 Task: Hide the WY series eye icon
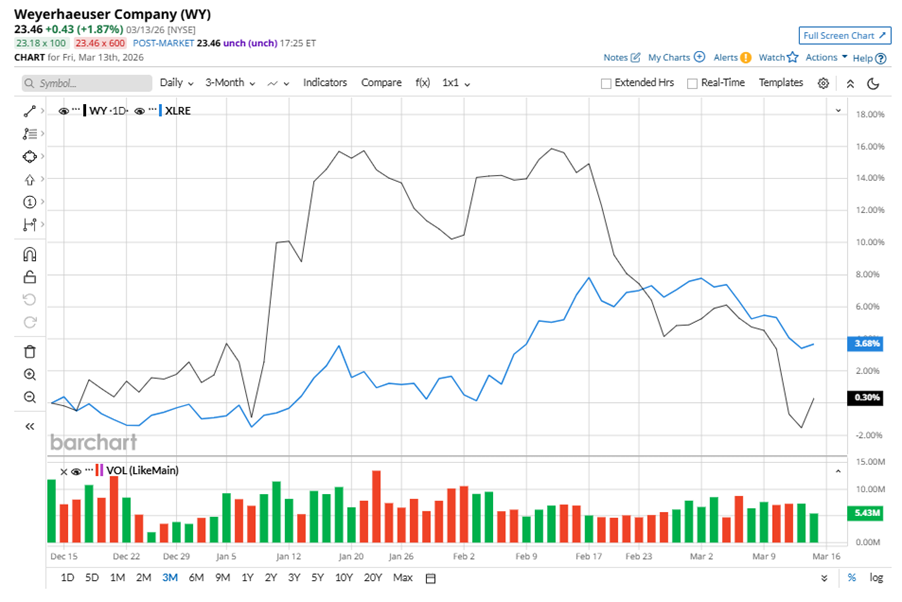[64, 111]
